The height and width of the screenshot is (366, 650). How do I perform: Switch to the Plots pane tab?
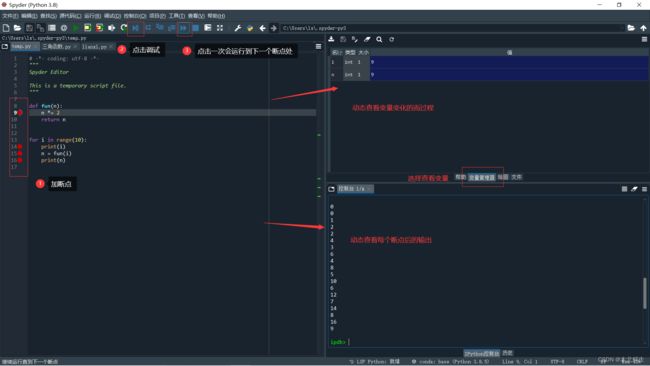pos(503,177)
